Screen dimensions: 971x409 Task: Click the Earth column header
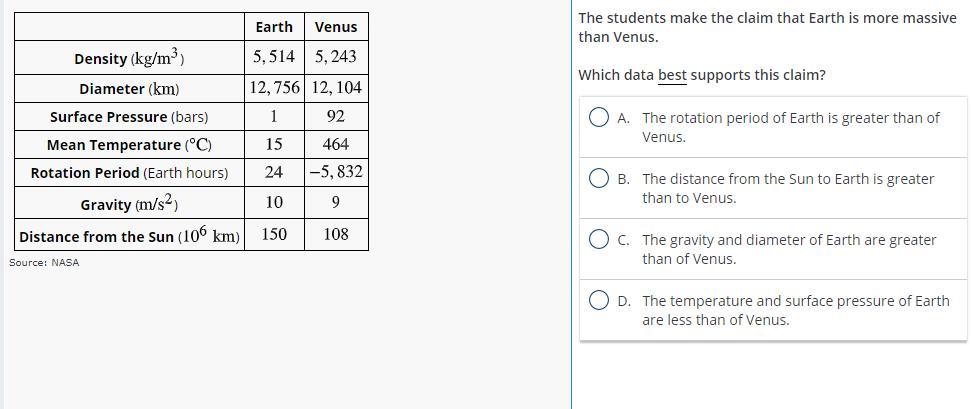(274, 27)
